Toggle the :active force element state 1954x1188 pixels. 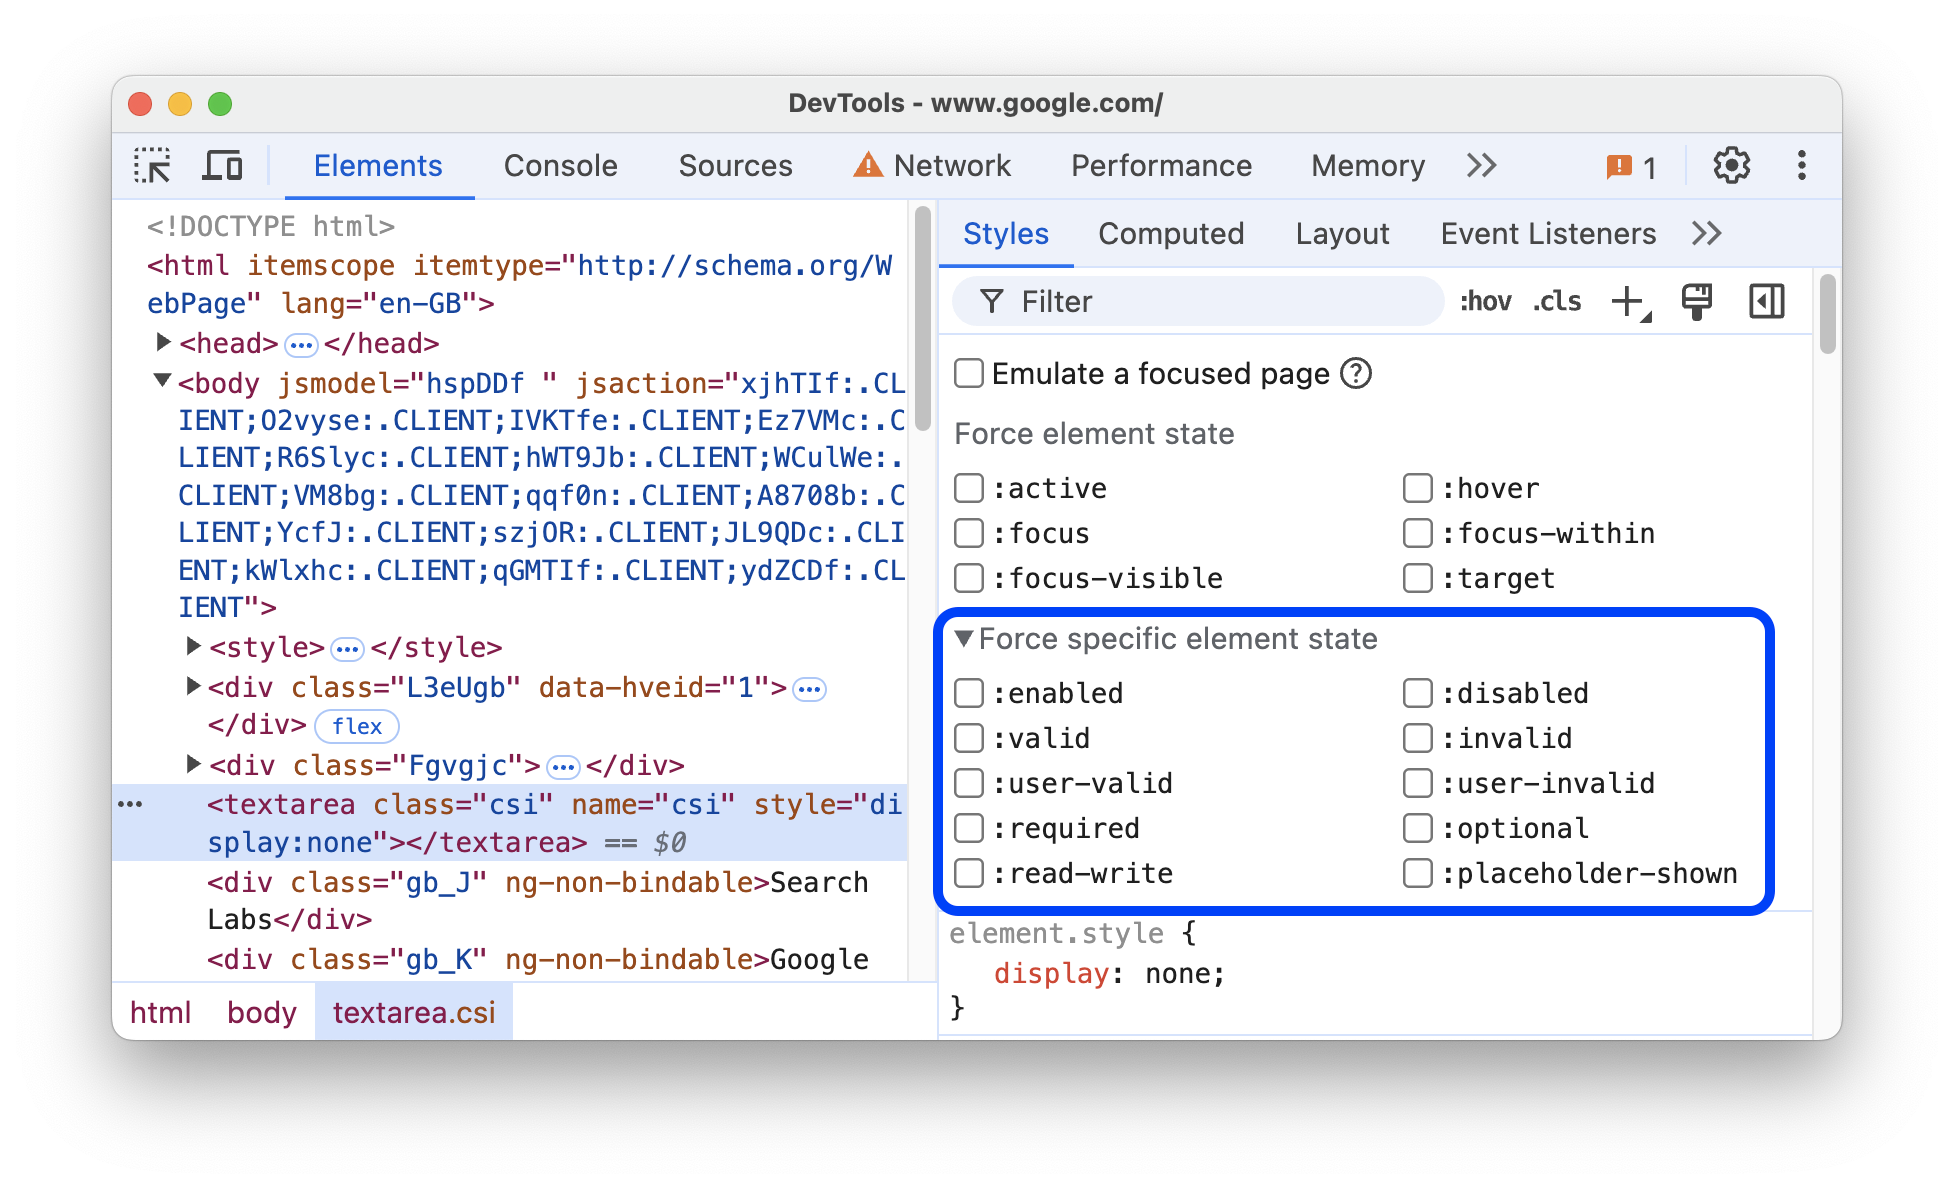point(974,487)
